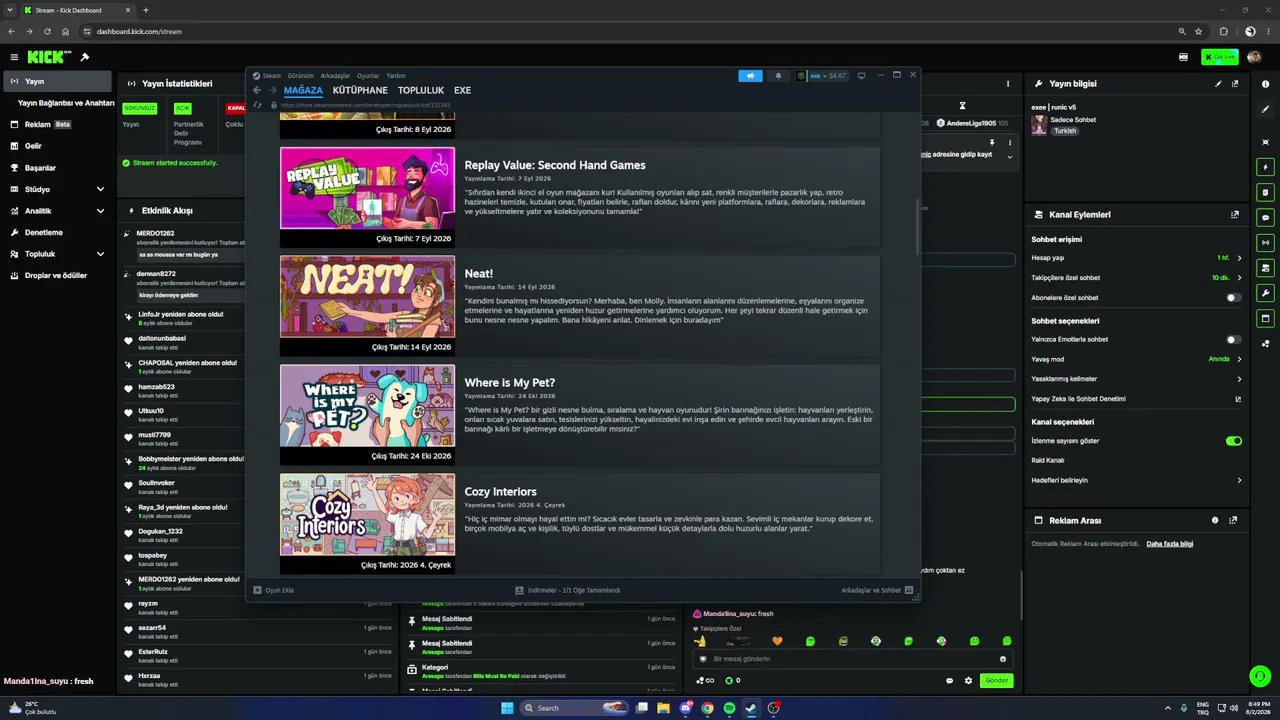Screen dimensions: 1280x720
Task: Open the Görünüm menu in Steam
Action: 300,76
